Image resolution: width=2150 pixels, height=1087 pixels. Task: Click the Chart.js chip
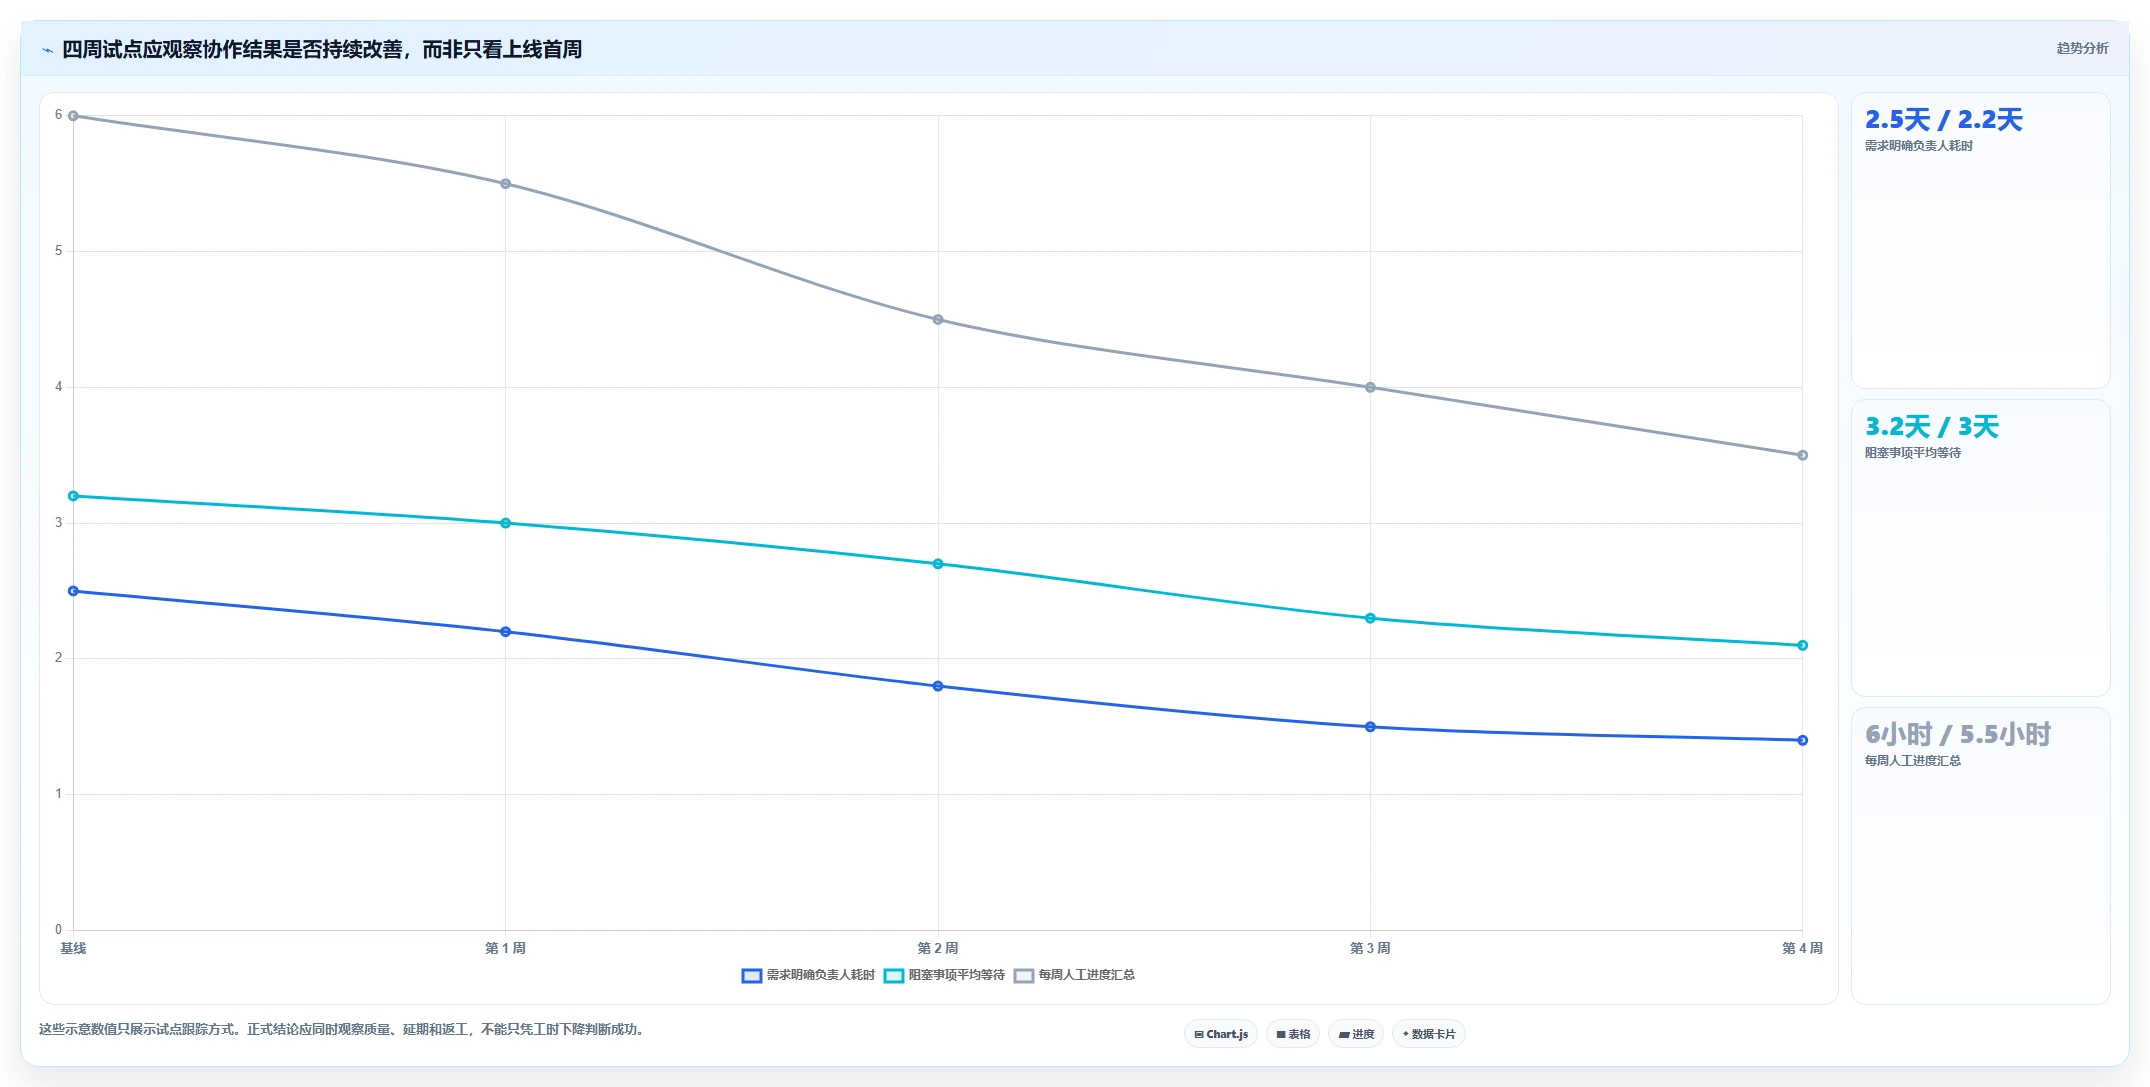click(1221, 1034)
